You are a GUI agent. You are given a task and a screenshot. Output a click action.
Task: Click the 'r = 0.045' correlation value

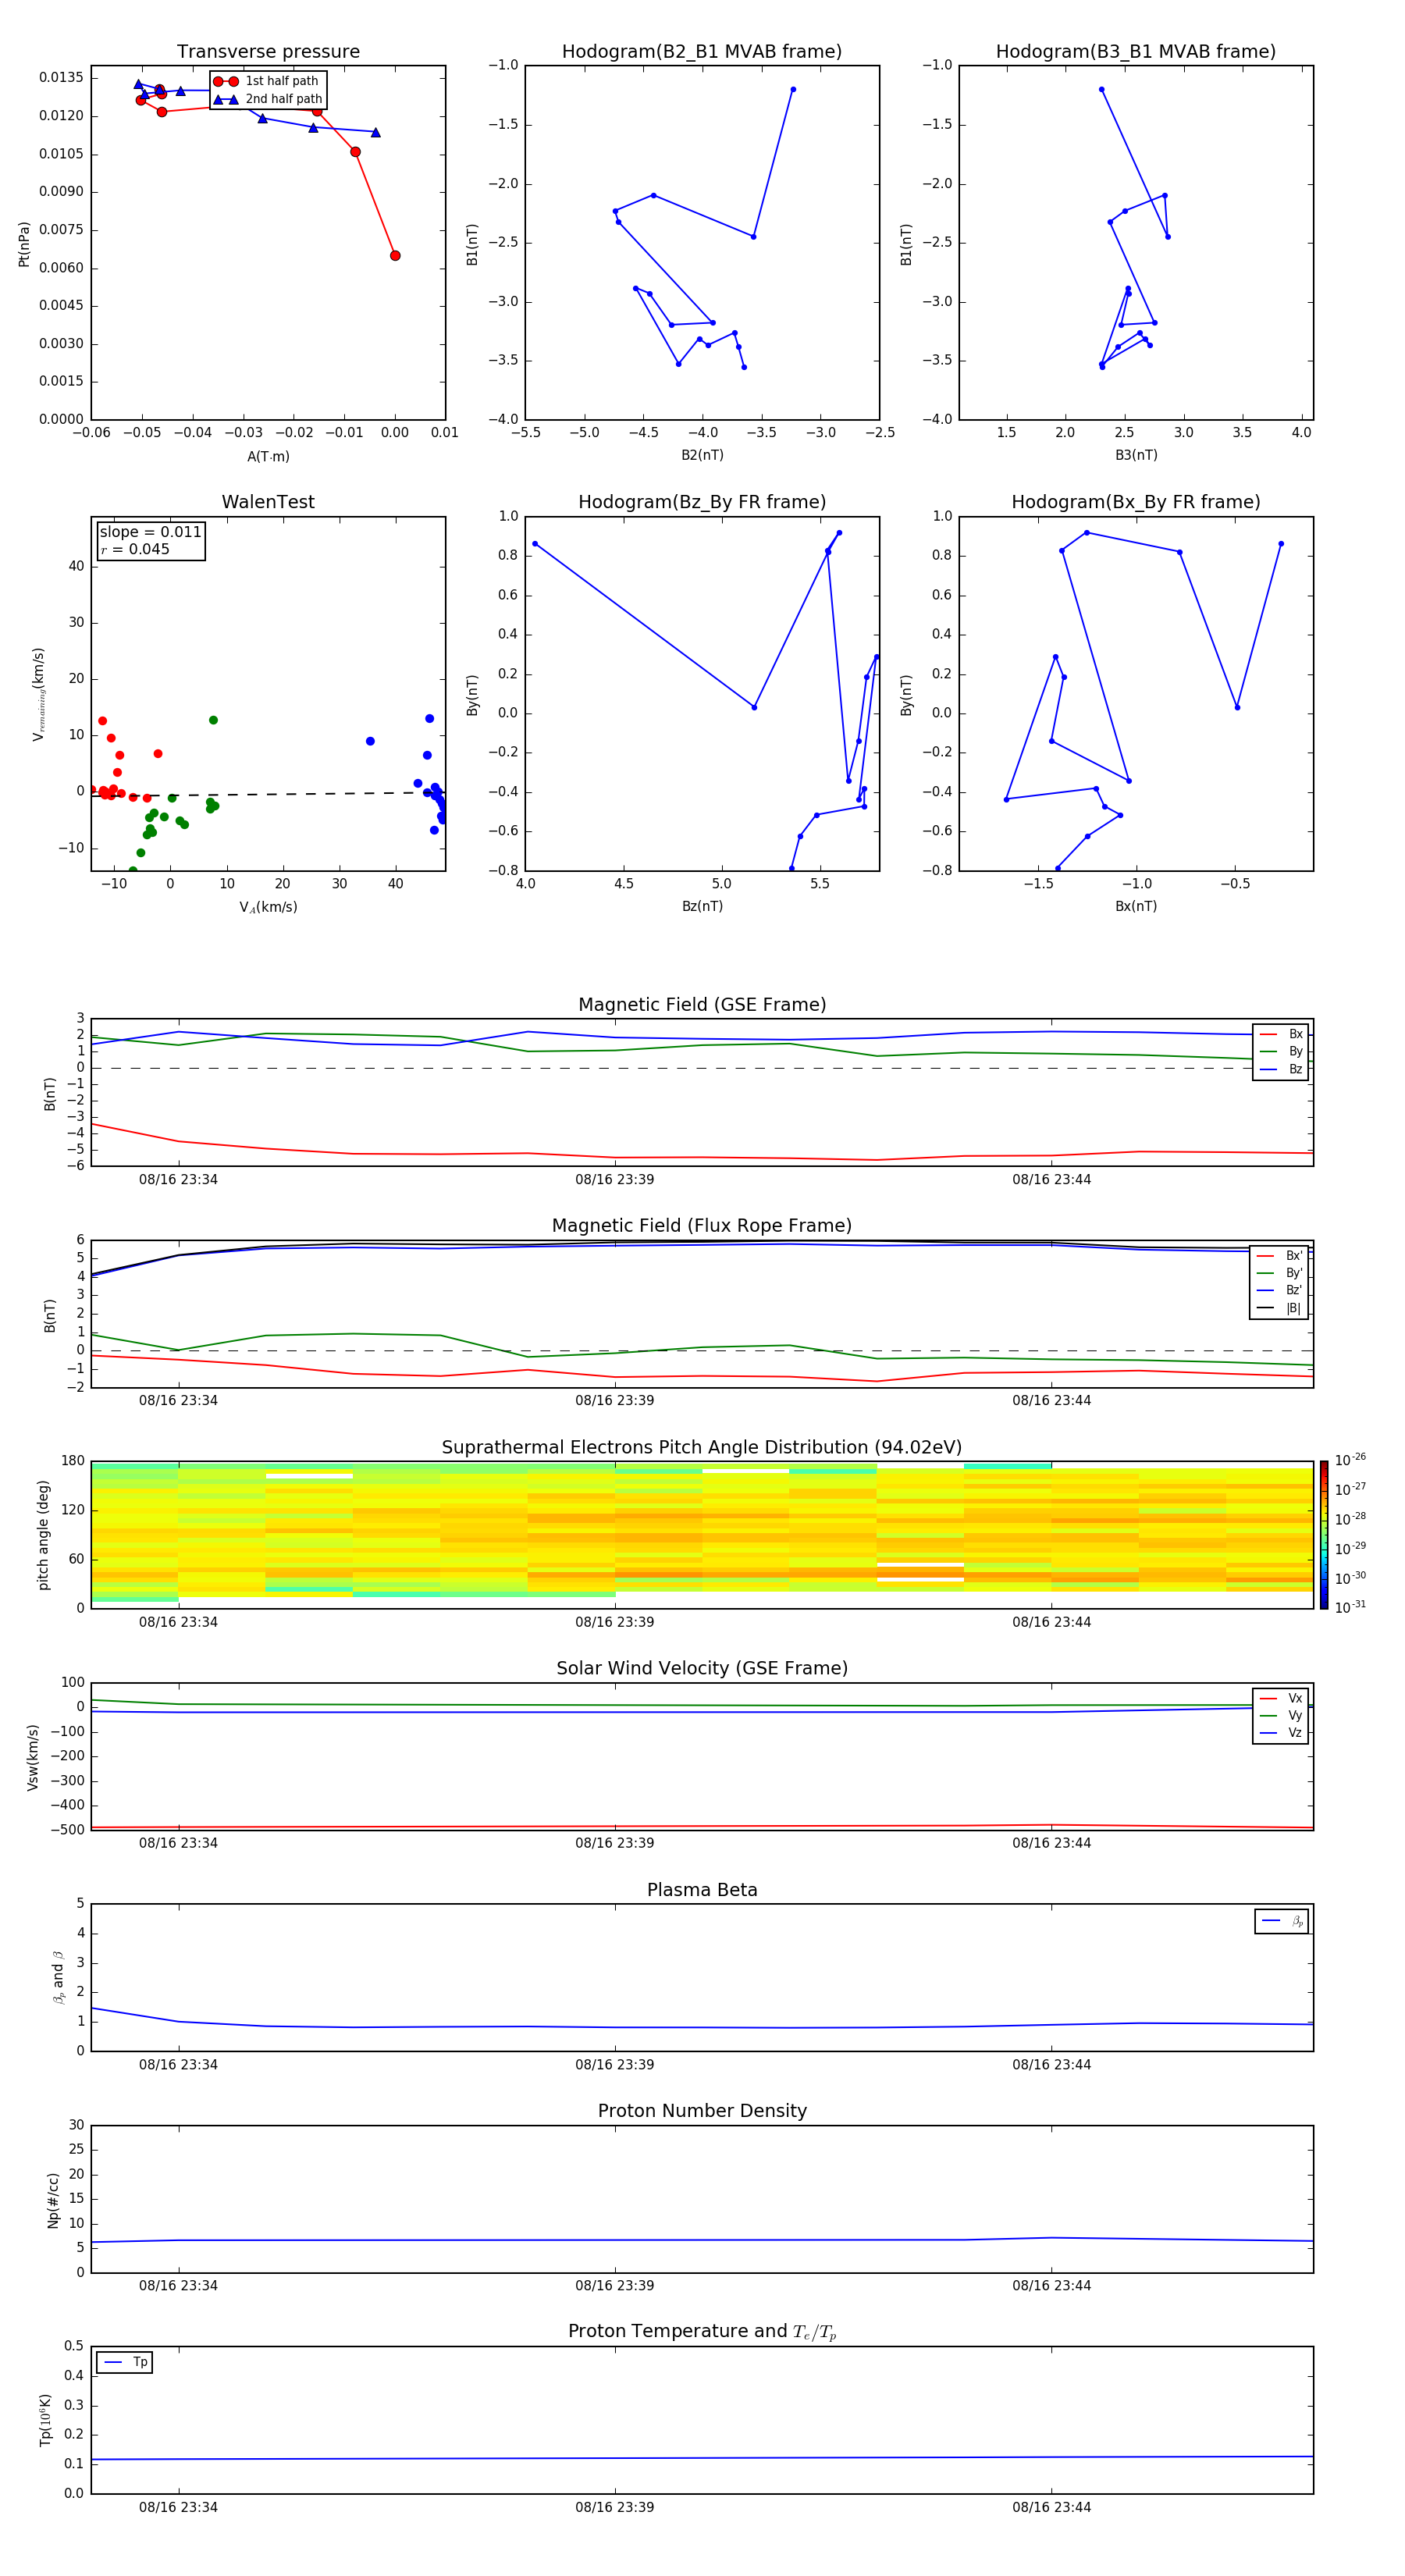(x=135, y=549)
